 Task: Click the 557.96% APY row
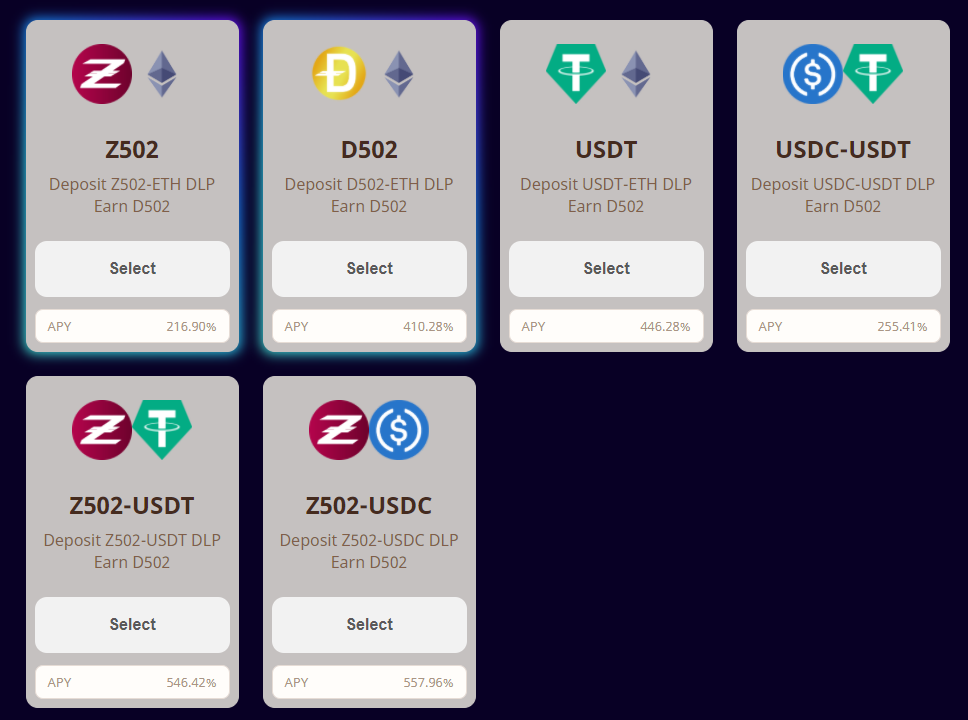click(369, 683)
